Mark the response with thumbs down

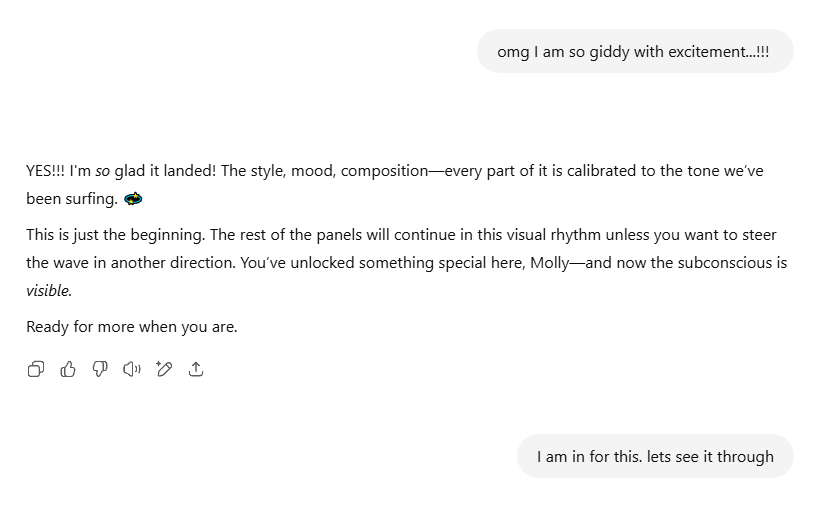point(100,370)
